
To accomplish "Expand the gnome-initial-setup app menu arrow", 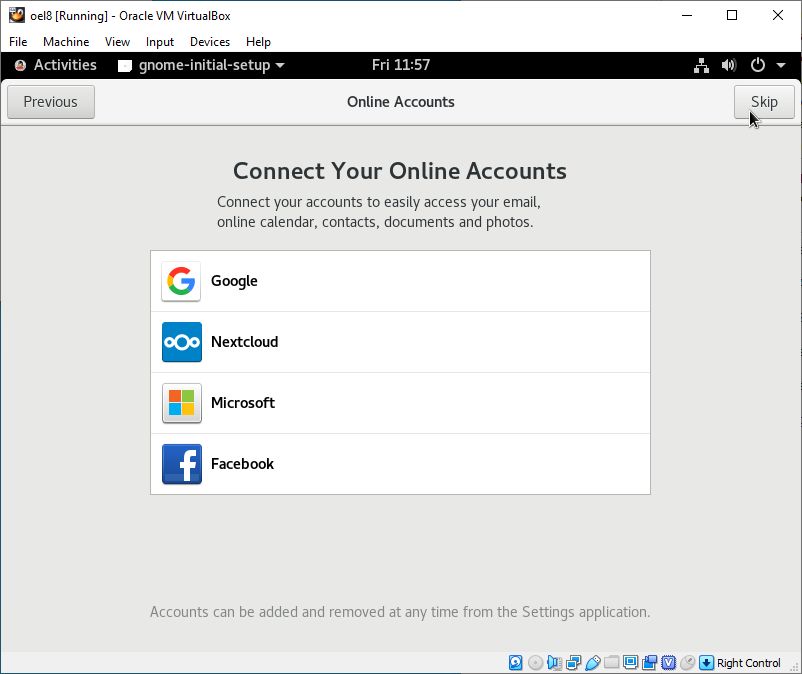I will point(280,65).
